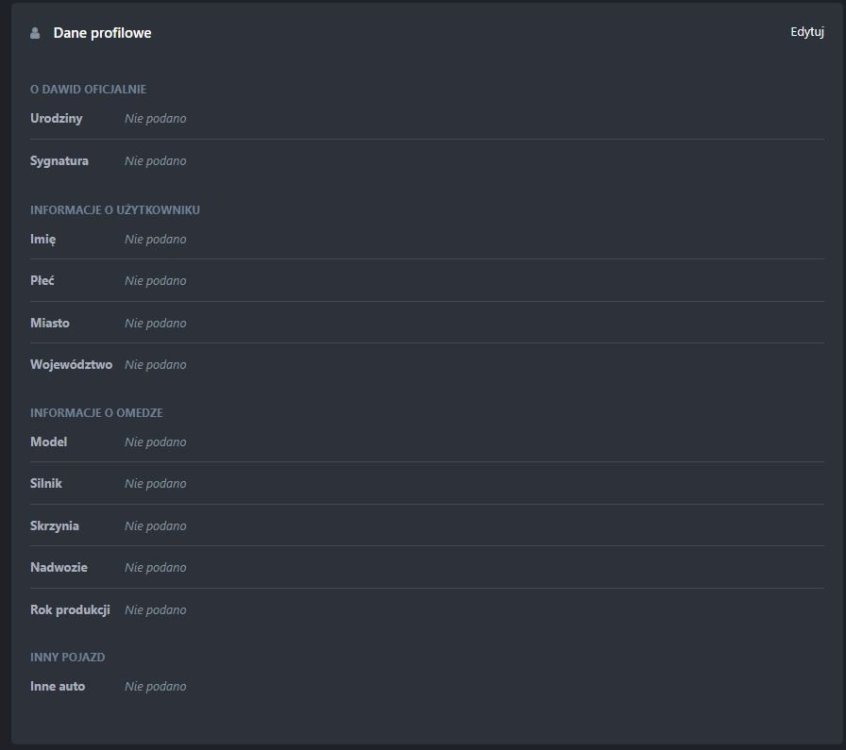Select the Sygnatura field value
846x750 pixels.
tap(153, 159)
